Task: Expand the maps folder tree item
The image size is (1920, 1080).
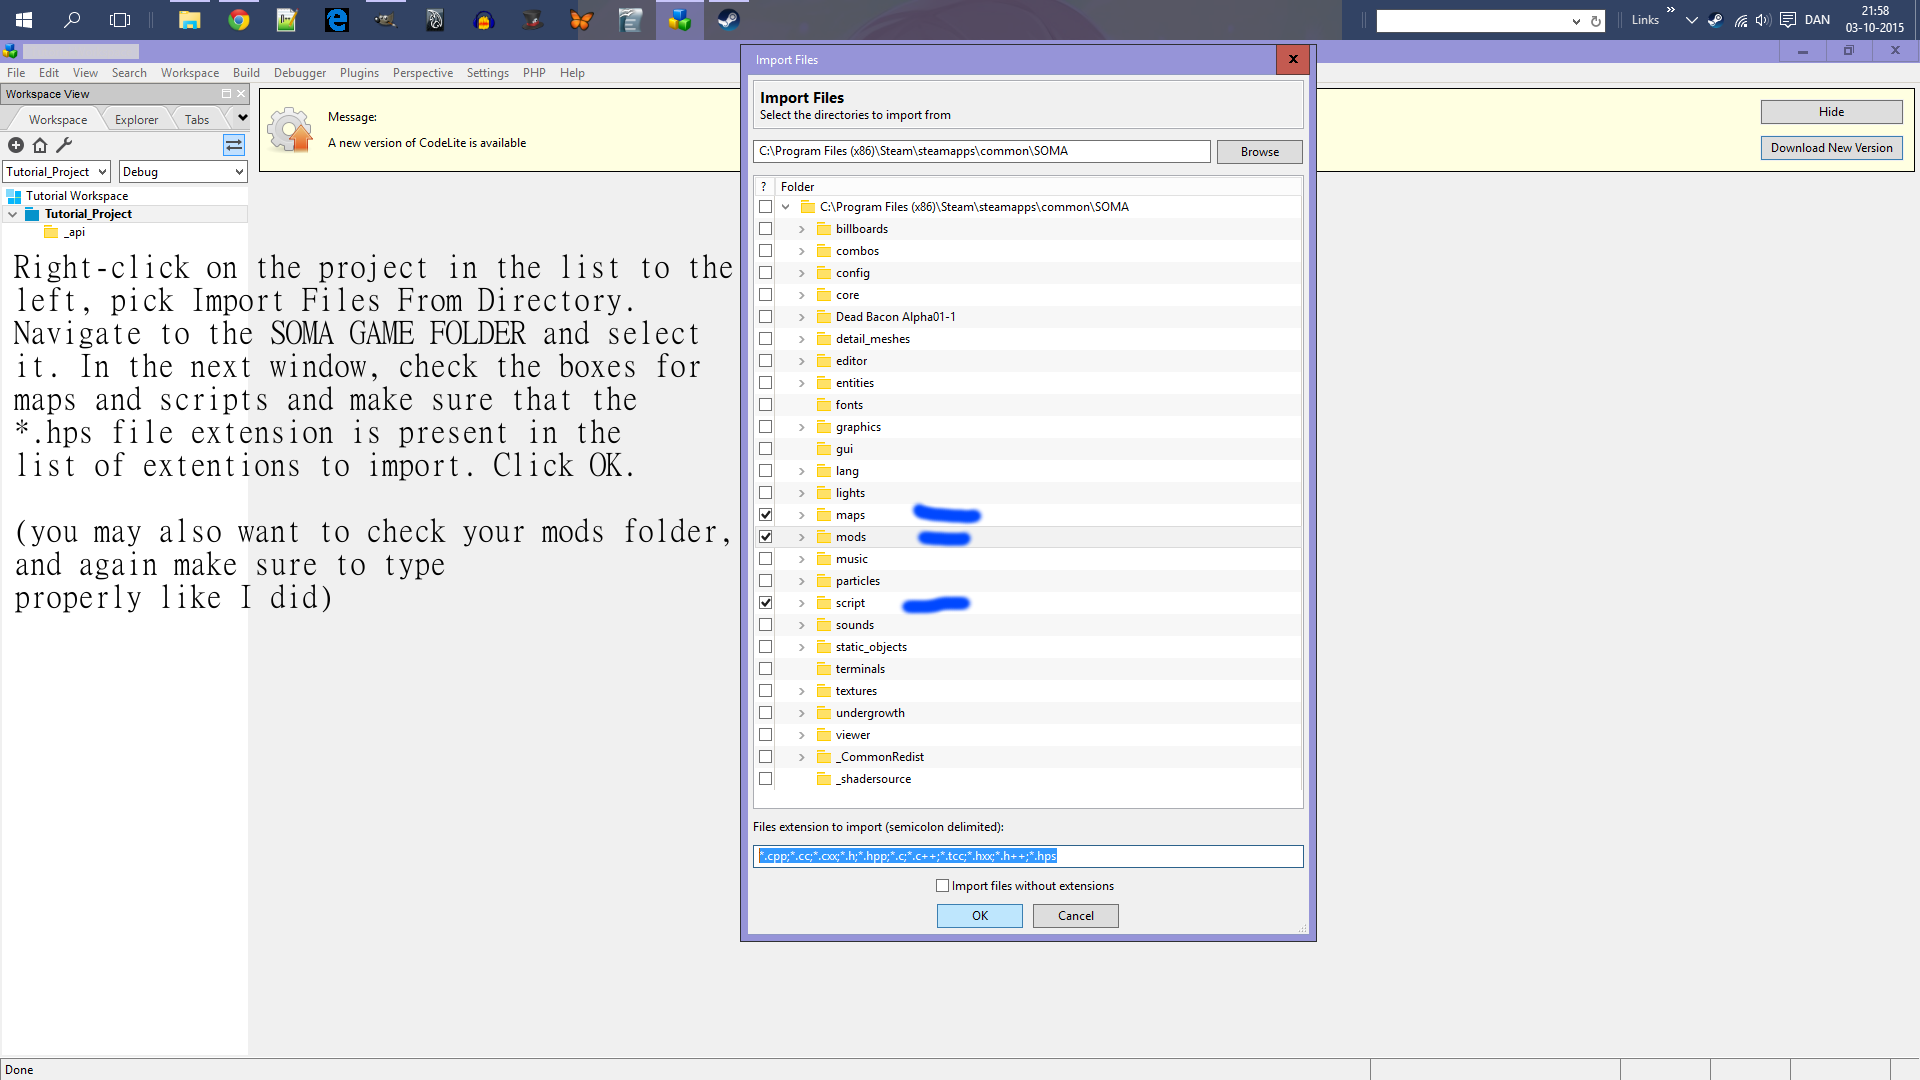Action: click(802, 514)
